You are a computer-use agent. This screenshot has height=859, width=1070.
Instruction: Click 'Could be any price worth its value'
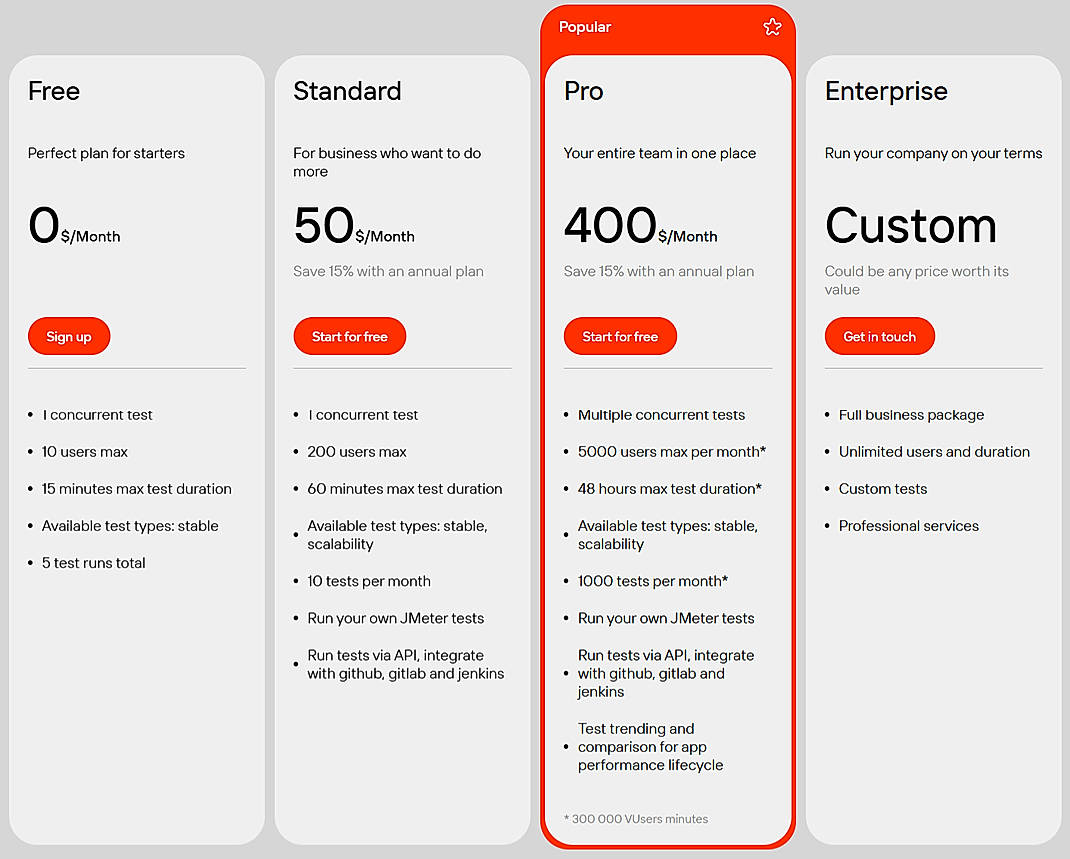coord(916,280)
